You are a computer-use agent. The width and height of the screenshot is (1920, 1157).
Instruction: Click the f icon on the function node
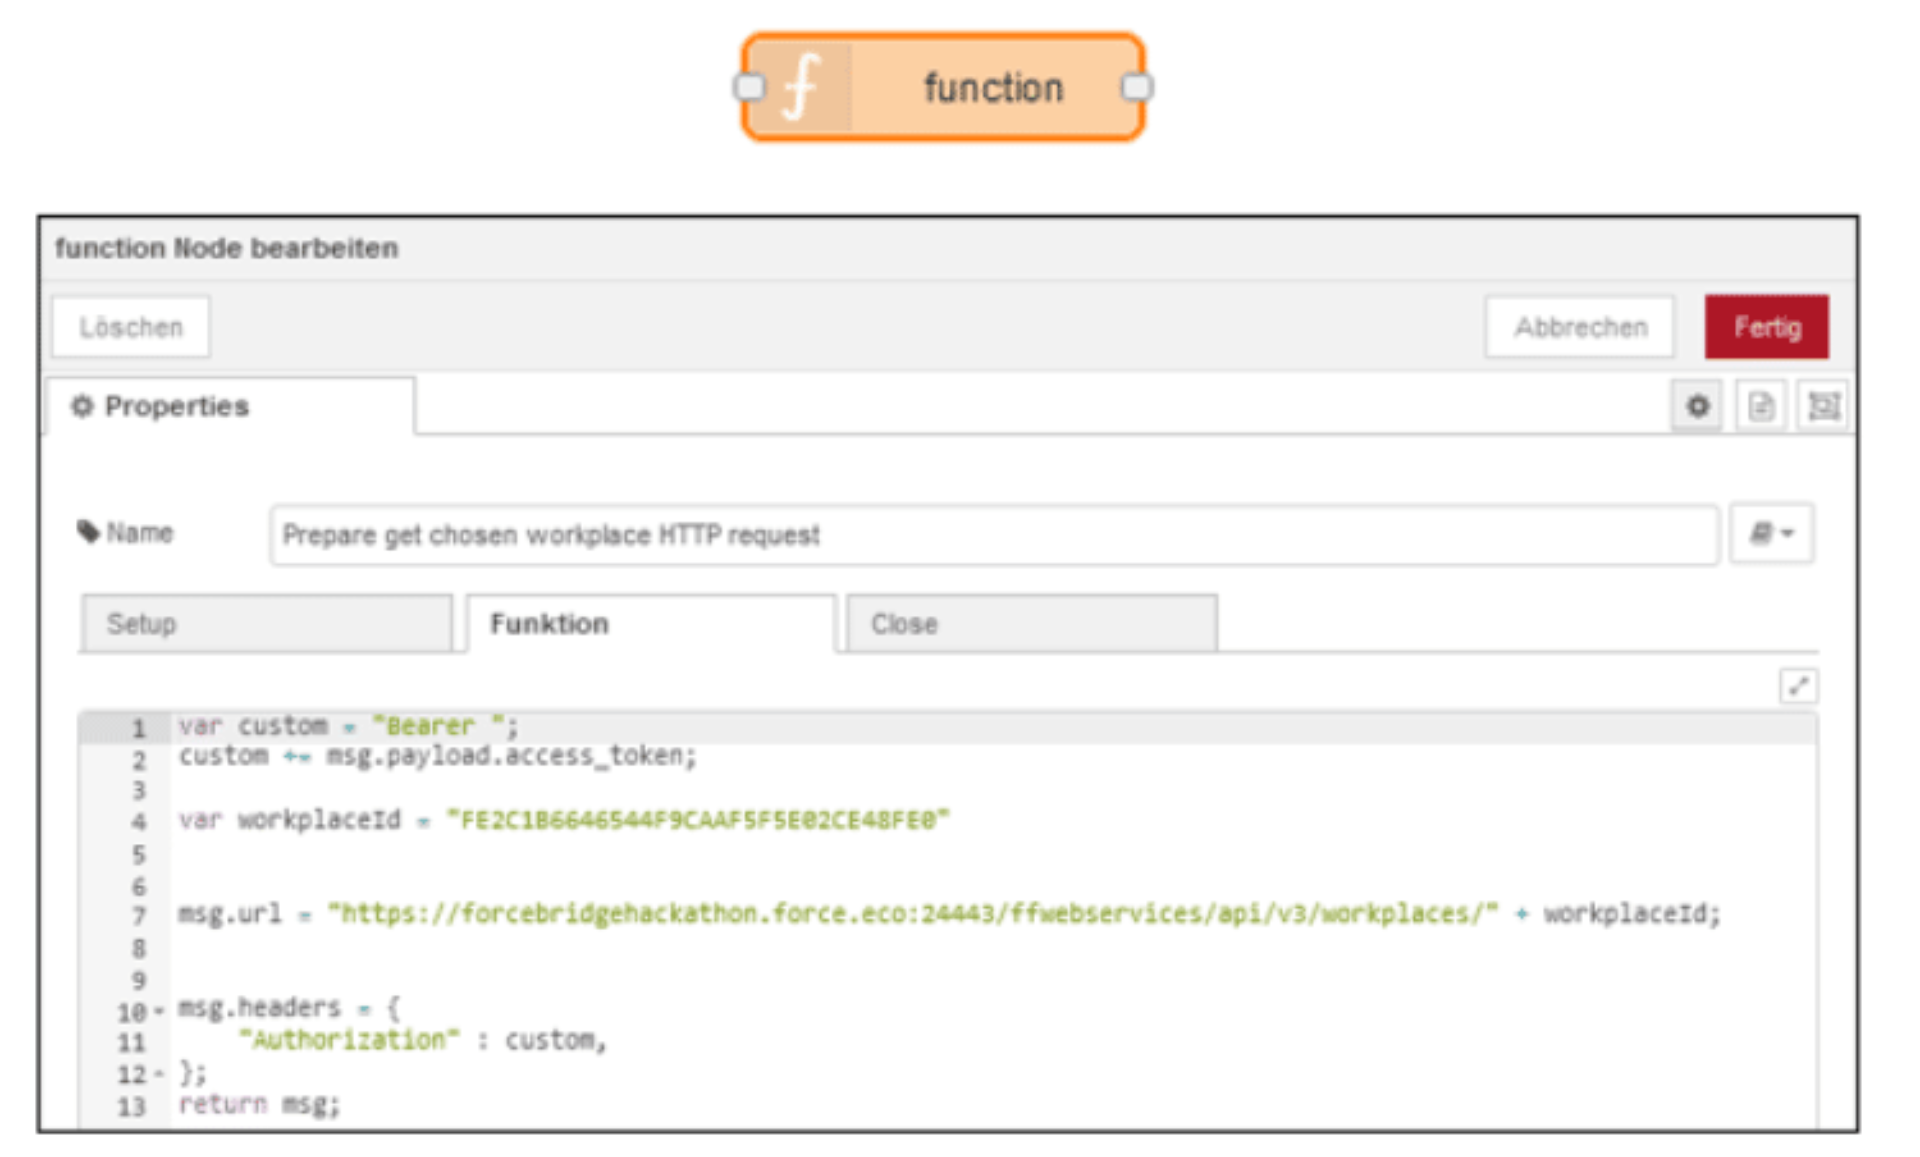(803, 88)
